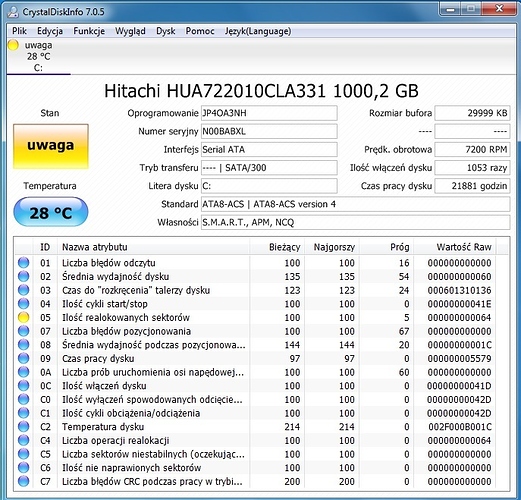Open the Dysk menu
The width and height of the screenshot is (521, 500).
pos(166,31)
